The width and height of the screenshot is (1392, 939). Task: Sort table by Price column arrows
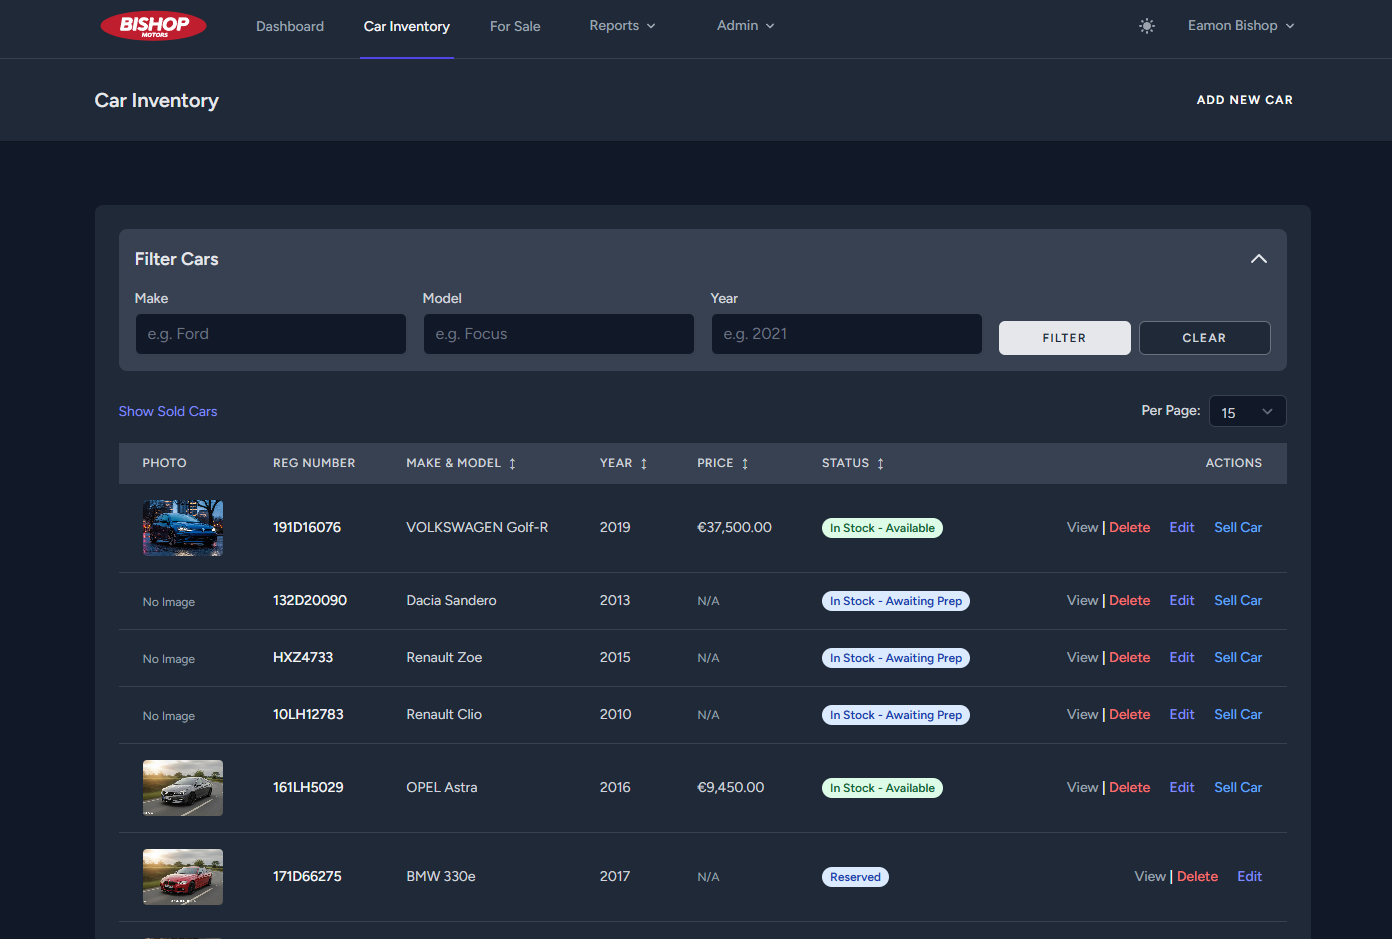[x=745, y=464]
